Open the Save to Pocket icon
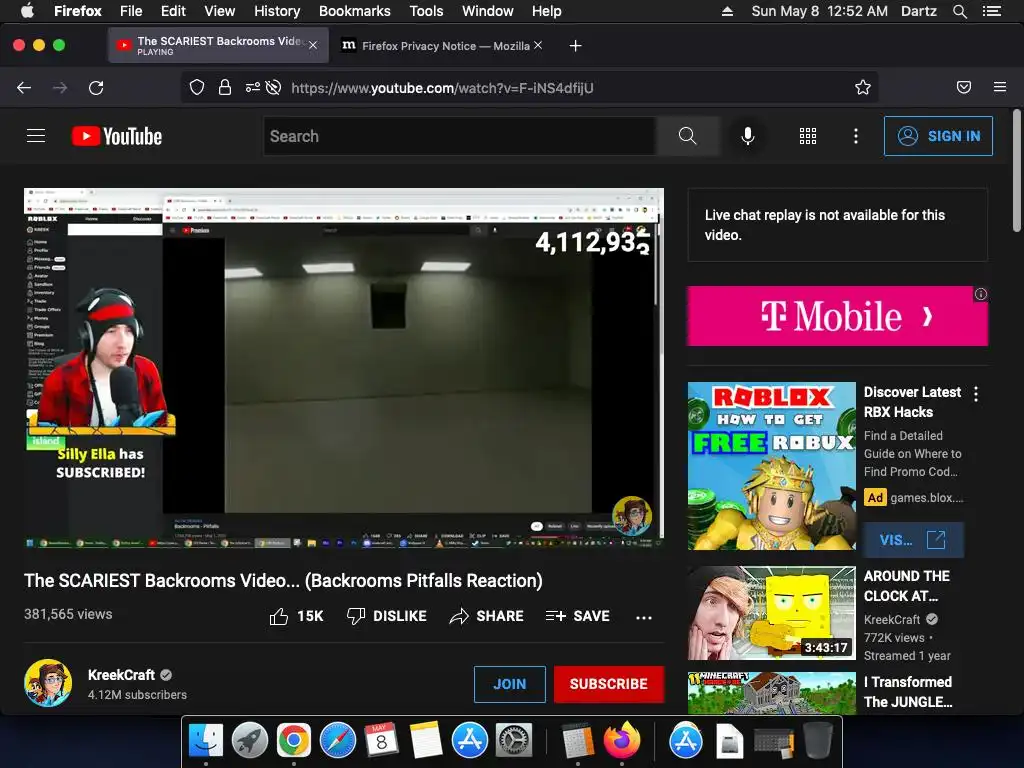1024x768 pixels. coord(964,88)
